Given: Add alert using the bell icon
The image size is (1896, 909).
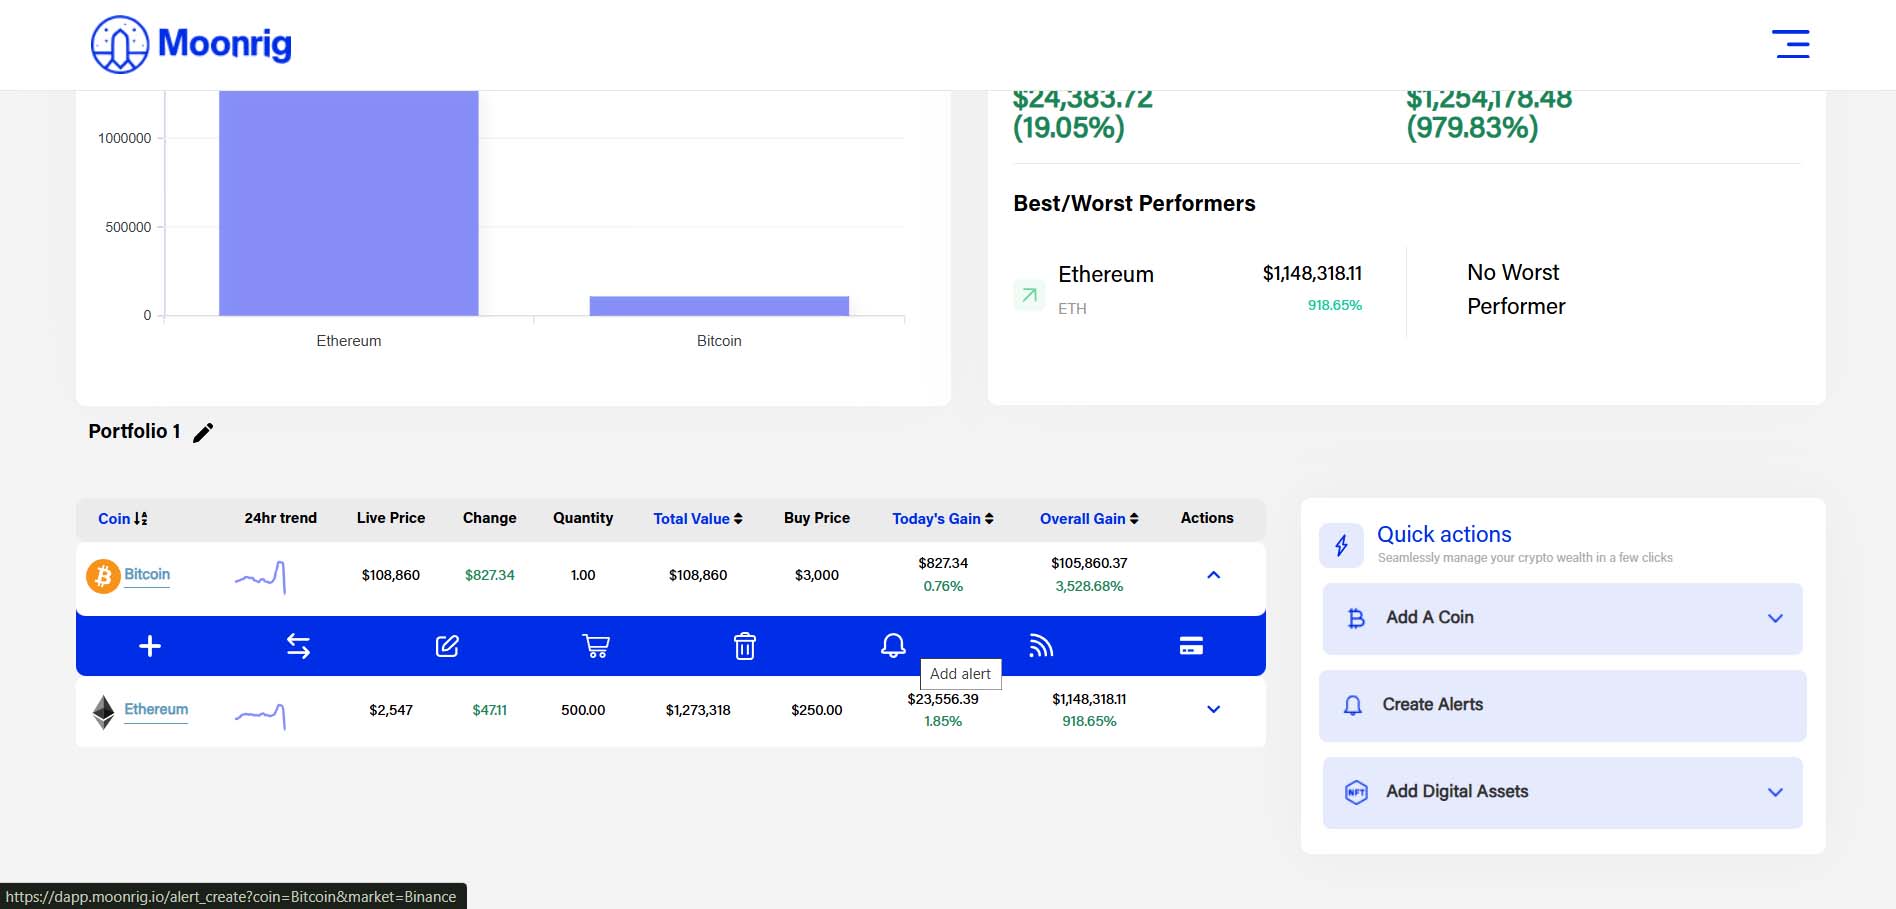Looking at the screenshot, I should click(x=893, y=646).
